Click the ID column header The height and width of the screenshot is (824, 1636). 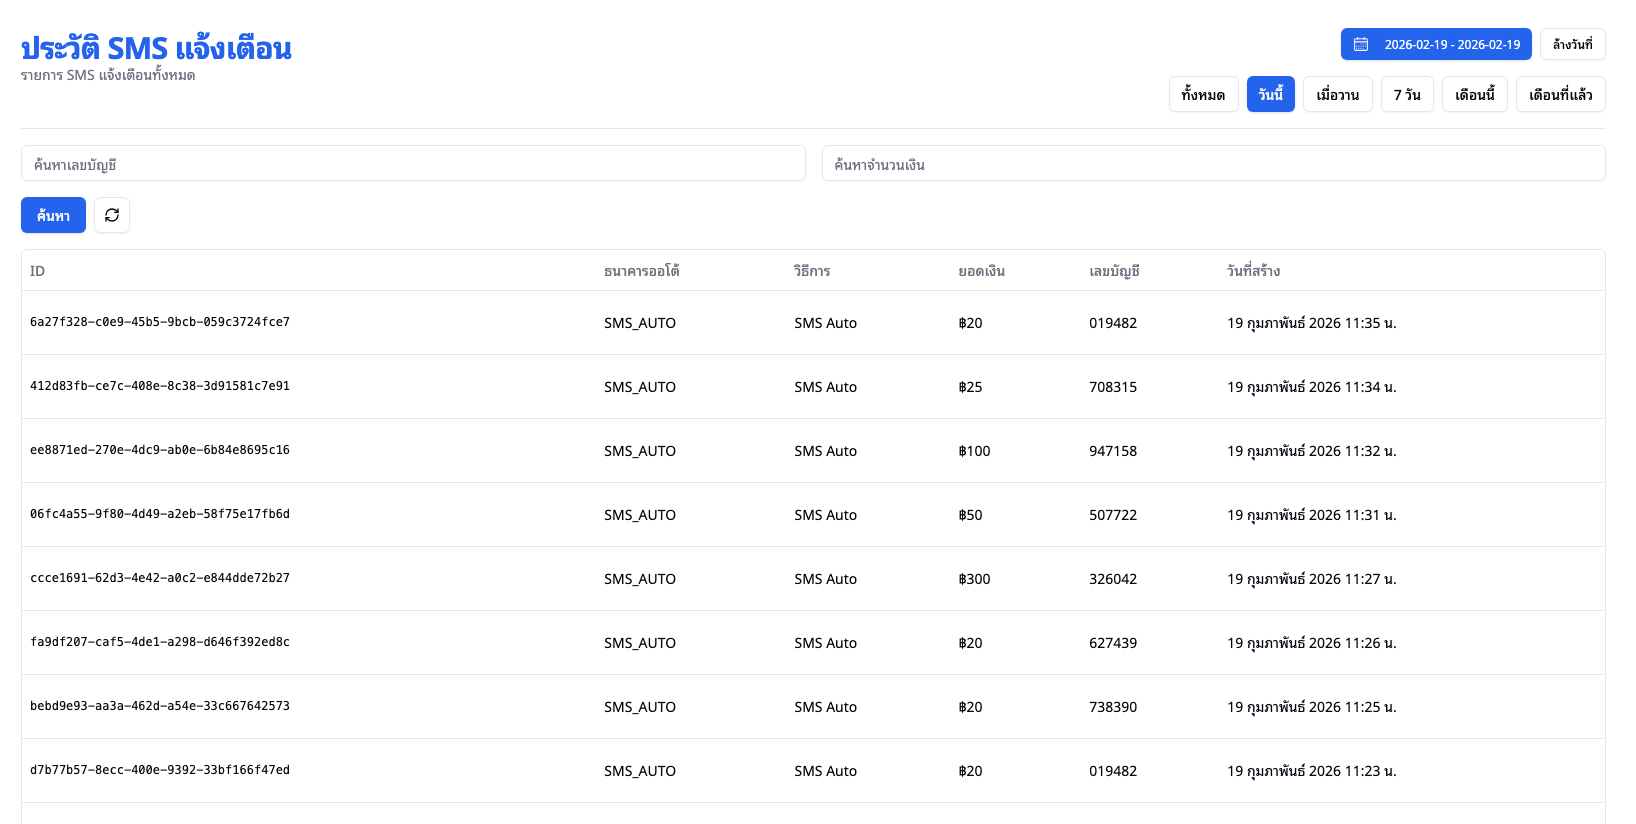click(37, 271)
